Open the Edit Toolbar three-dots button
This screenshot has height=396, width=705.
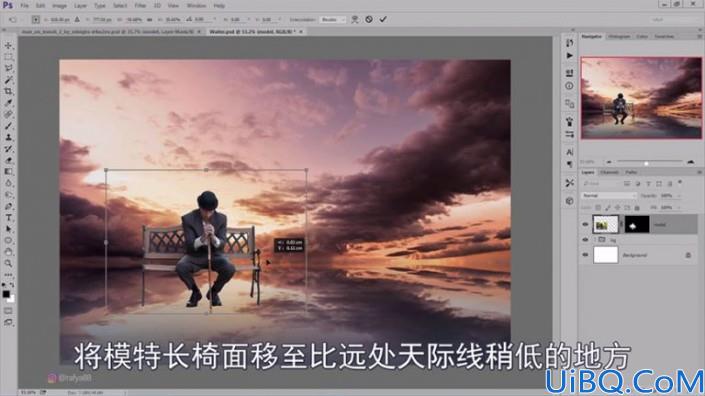coord(9,275)
